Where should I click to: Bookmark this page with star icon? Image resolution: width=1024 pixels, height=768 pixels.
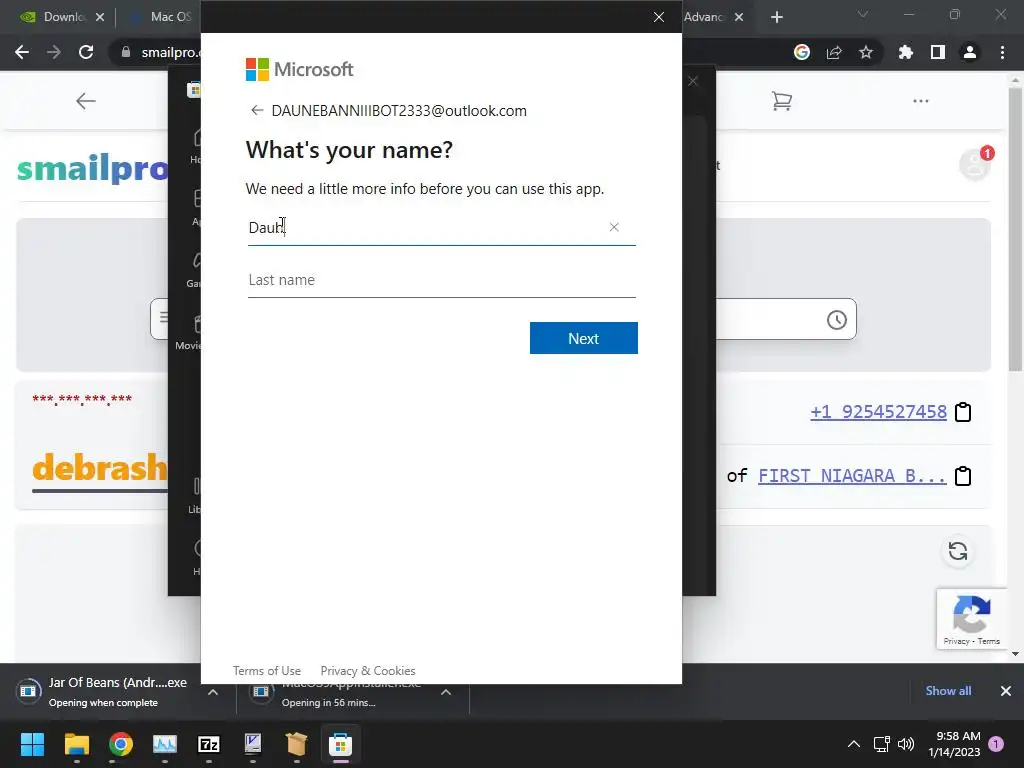(866, 52)
